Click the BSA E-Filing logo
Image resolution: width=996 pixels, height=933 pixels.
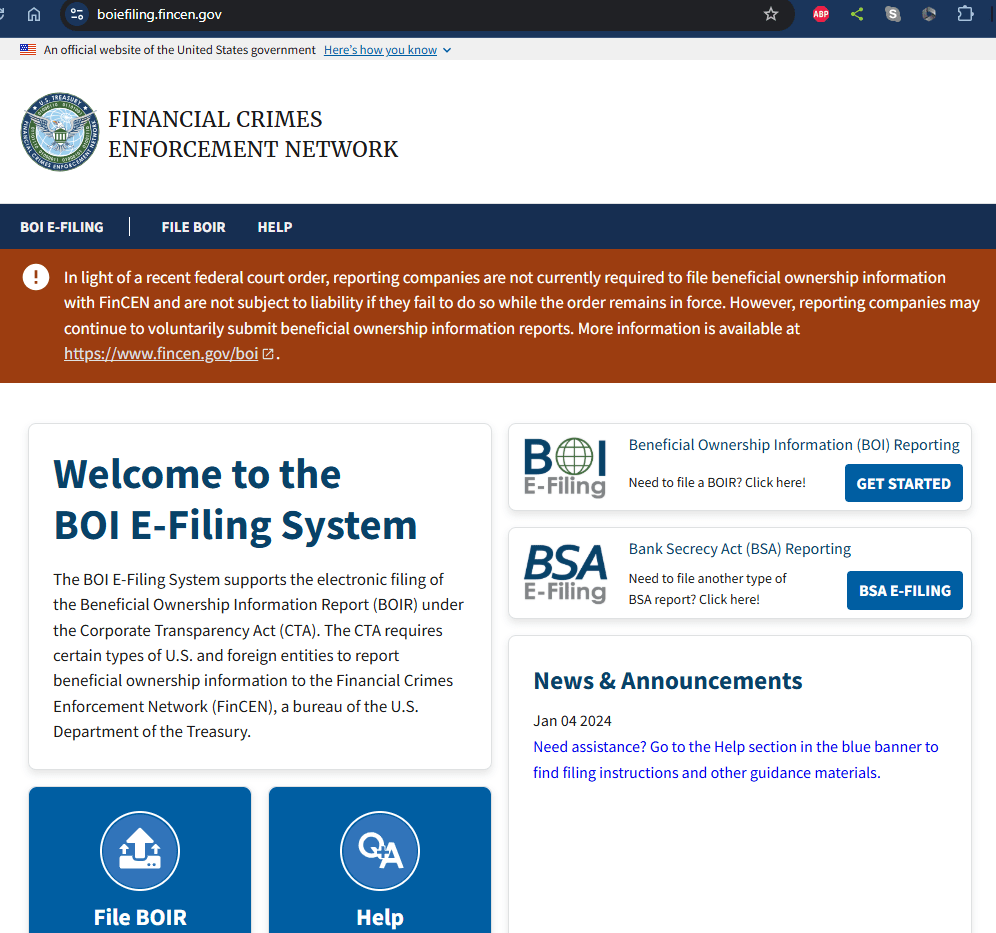click(x=565, y=572)
